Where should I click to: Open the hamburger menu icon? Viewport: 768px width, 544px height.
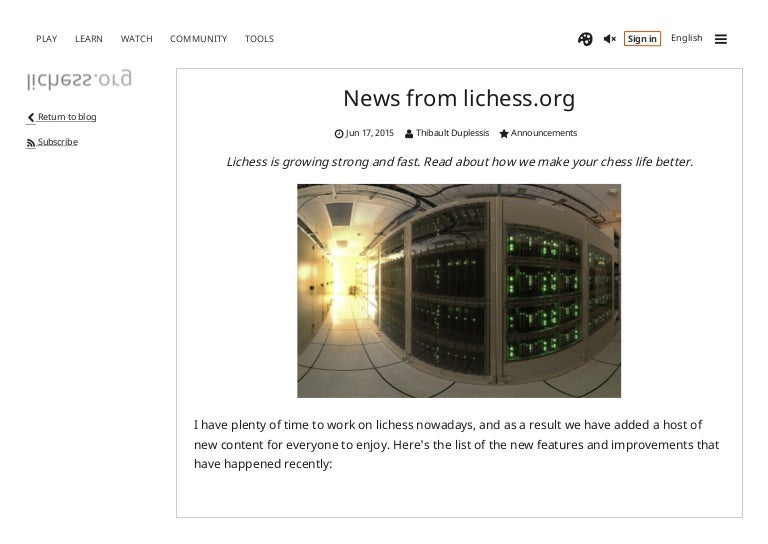tap(721, 39)
